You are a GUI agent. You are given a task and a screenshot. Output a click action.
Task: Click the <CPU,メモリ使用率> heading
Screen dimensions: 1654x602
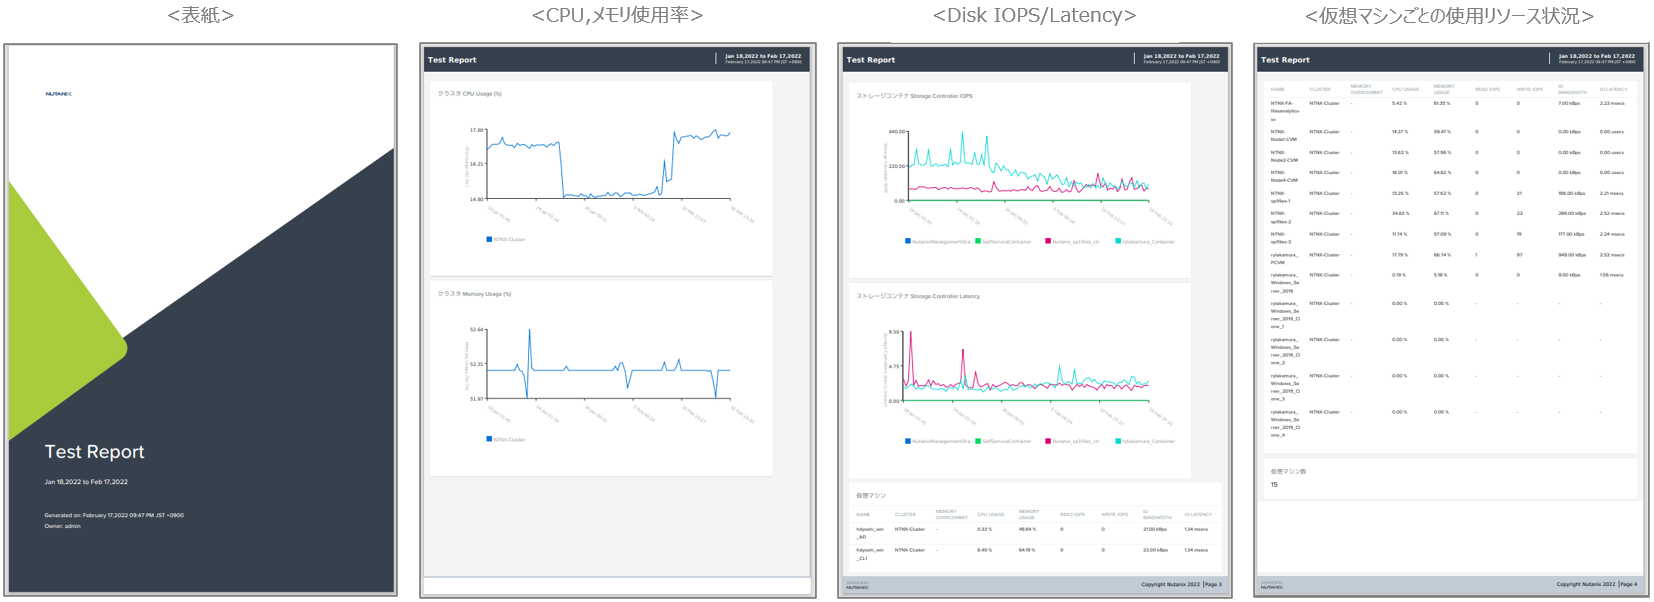pos(617,15)
